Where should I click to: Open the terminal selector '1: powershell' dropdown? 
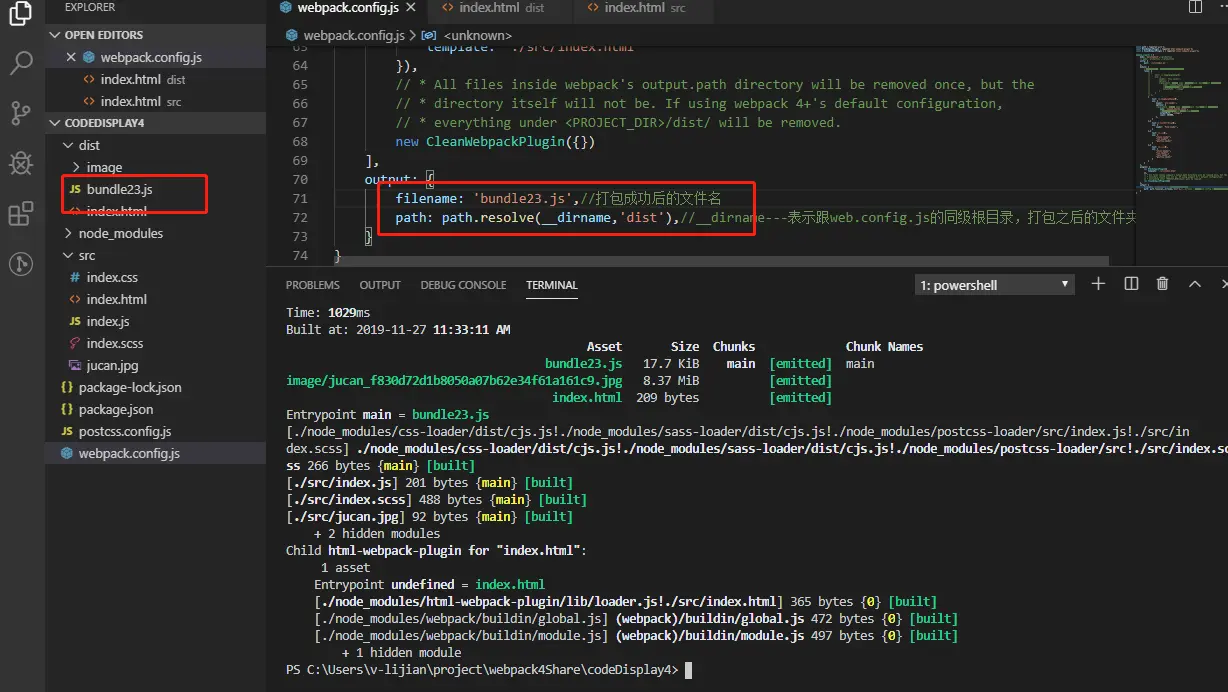click(994, 285)
